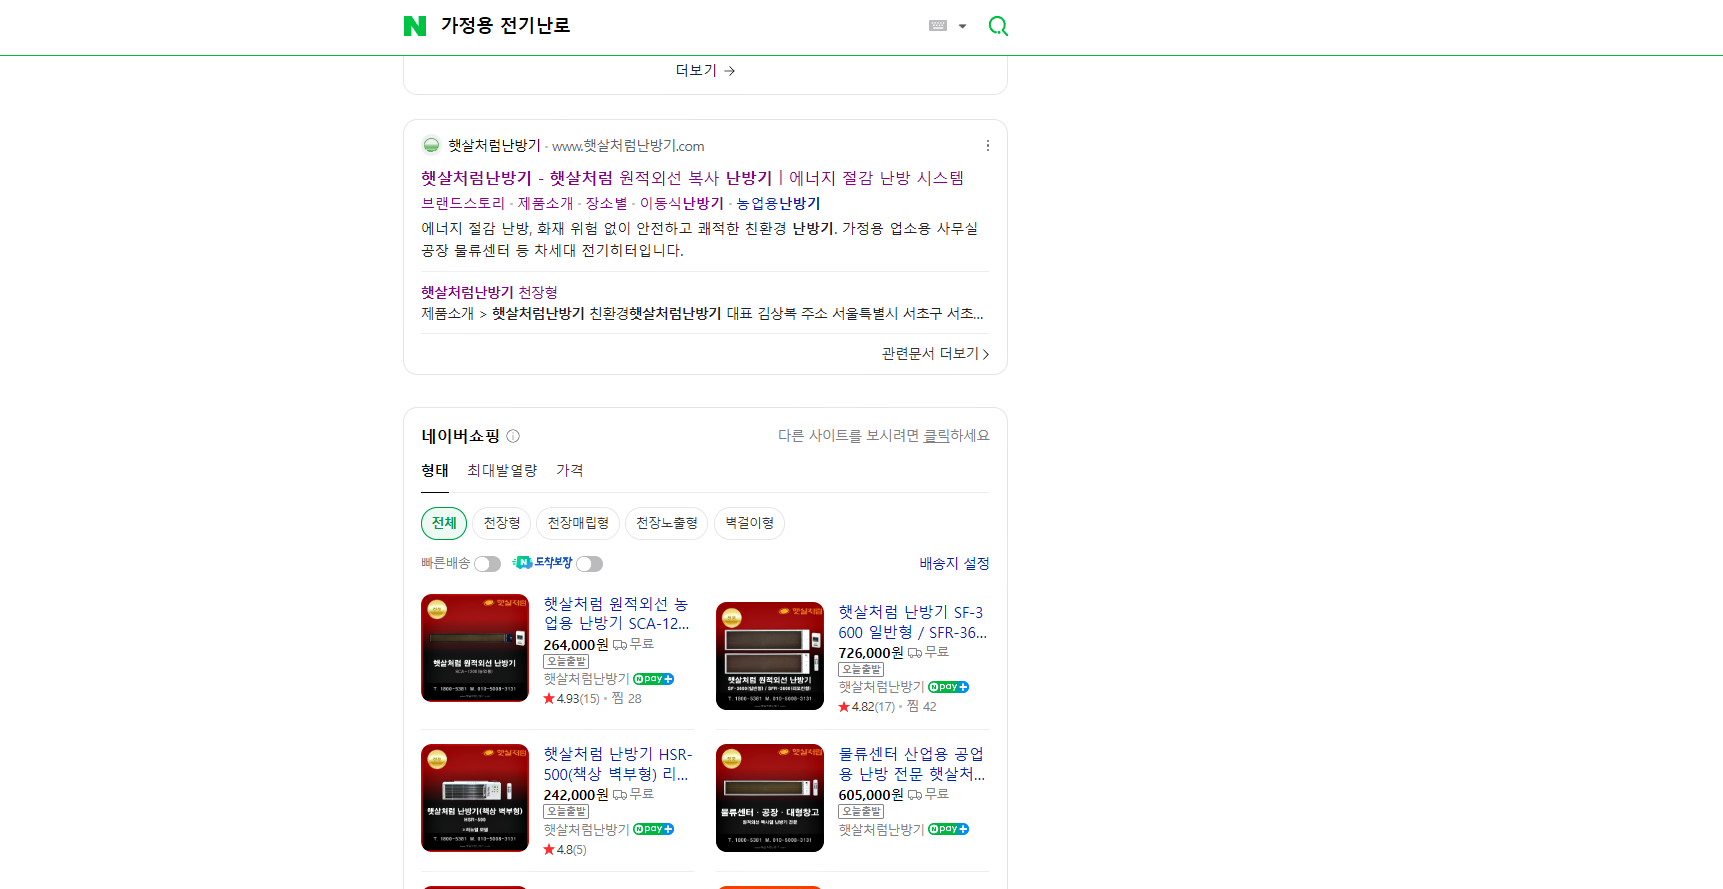Click the Npay+ badge on the 242,000원 item
The image size is (1723, 889).
[x=654, y=829]
